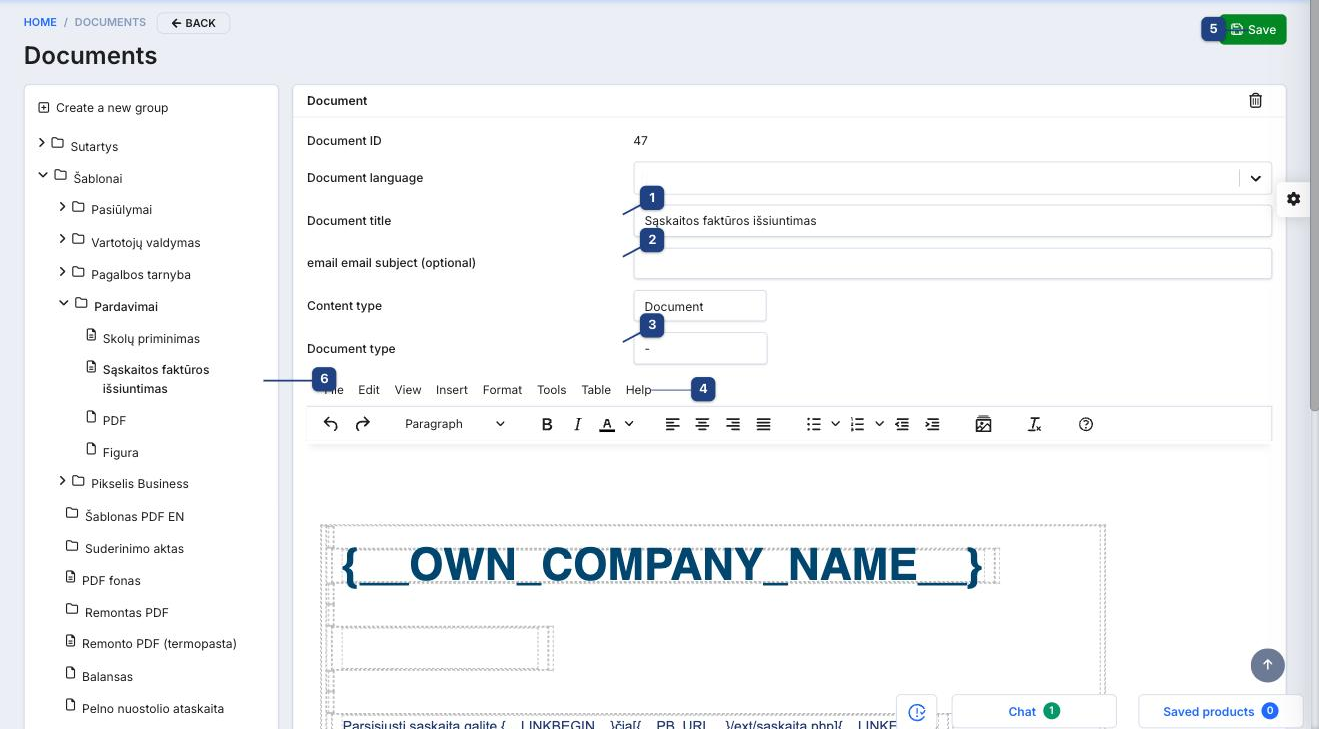Increase the indent
Screen dimensions: 1319x729
click(932, 424)
